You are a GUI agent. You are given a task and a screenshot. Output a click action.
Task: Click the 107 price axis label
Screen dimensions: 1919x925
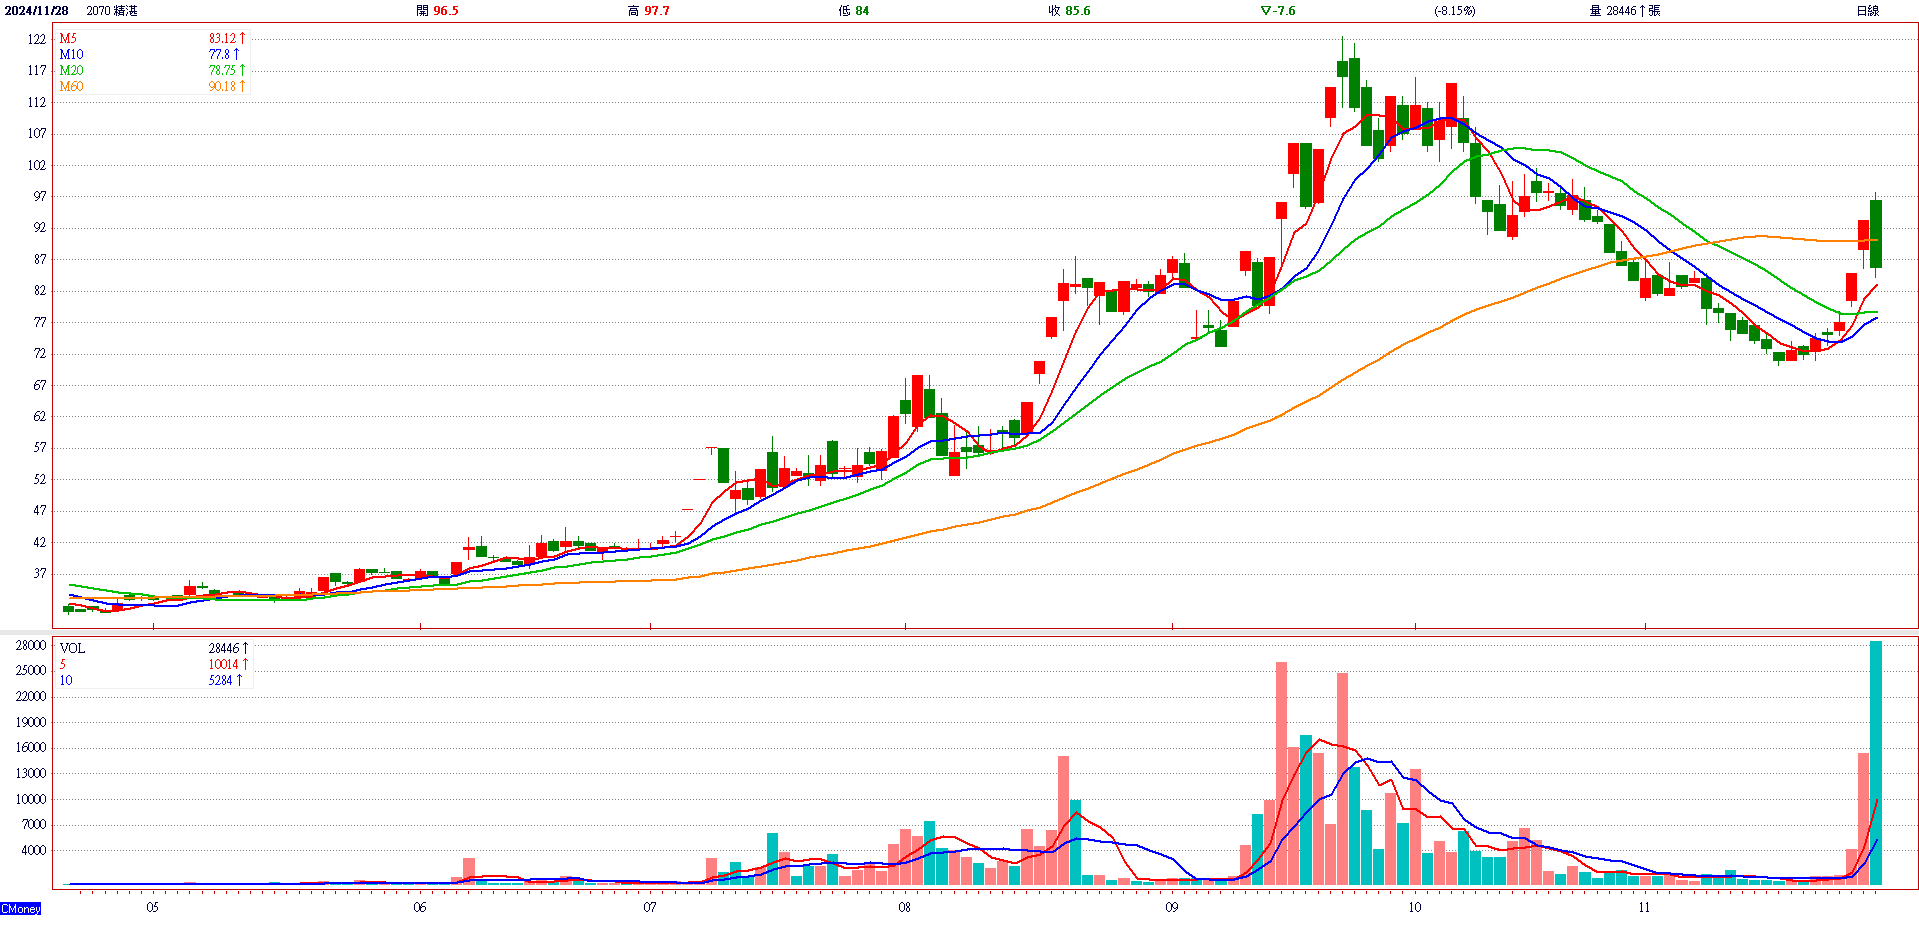tap(37, 133)
